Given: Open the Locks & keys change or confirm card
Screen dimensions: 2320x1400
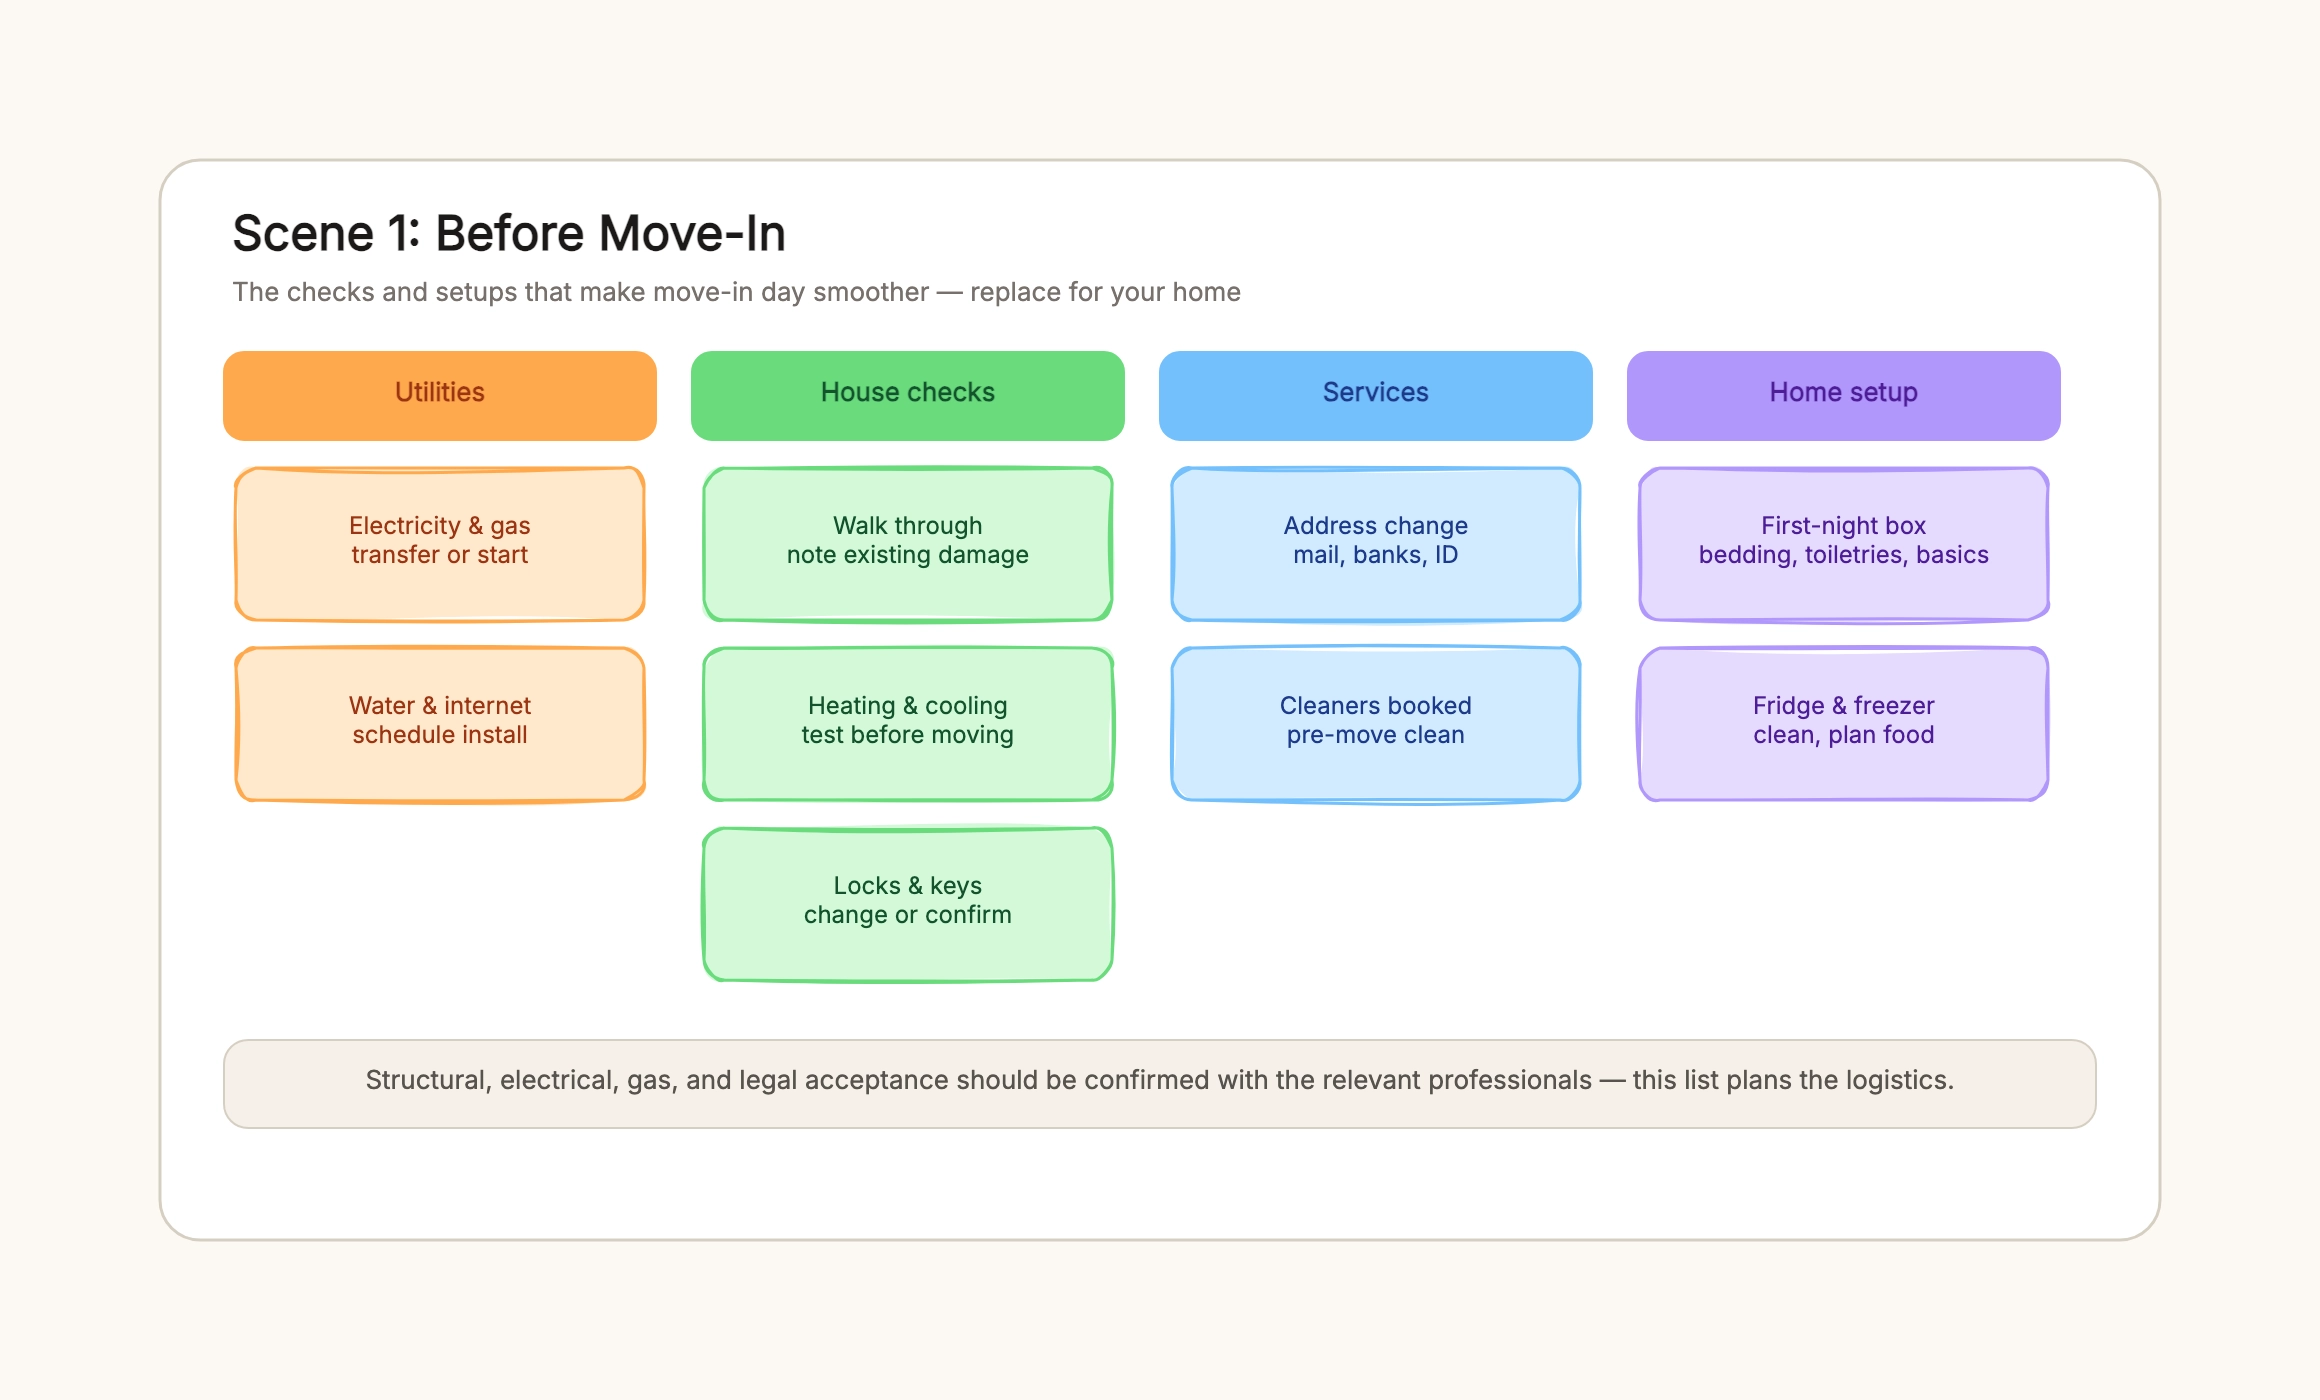Looking at the screenshot, I should pos(908,904).
